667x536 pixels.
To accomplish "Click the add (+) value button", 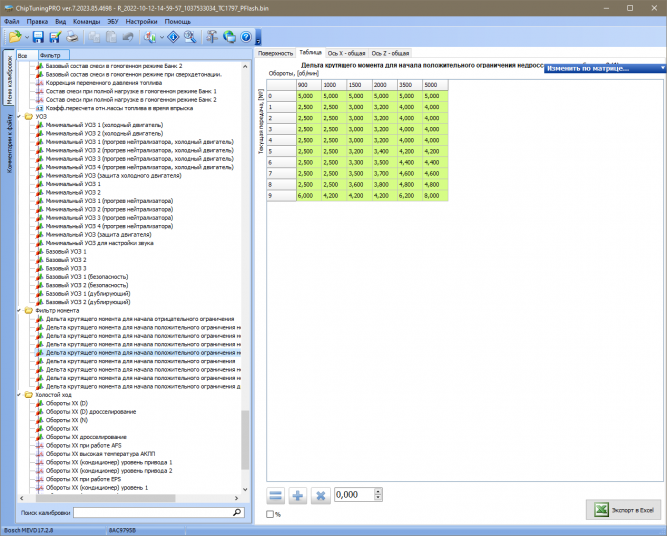I will pyautogui.click(x=298, y=496).
